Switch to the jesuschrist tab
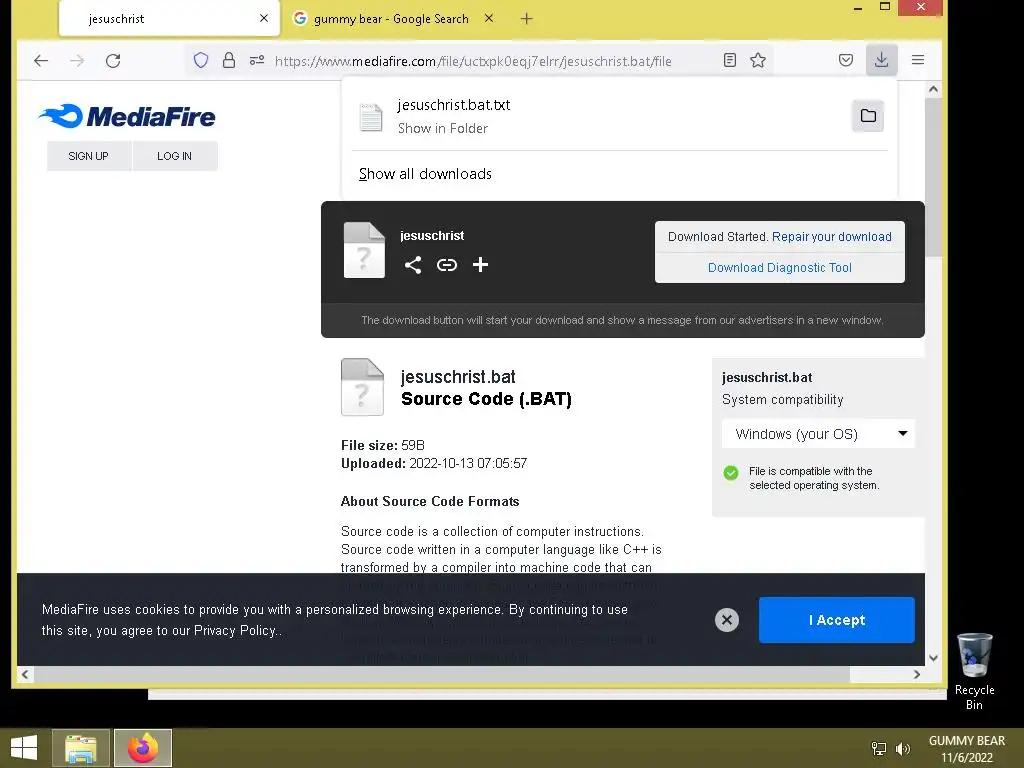The height and width of the screenshot is (768, 1024). tap(170, 18)
